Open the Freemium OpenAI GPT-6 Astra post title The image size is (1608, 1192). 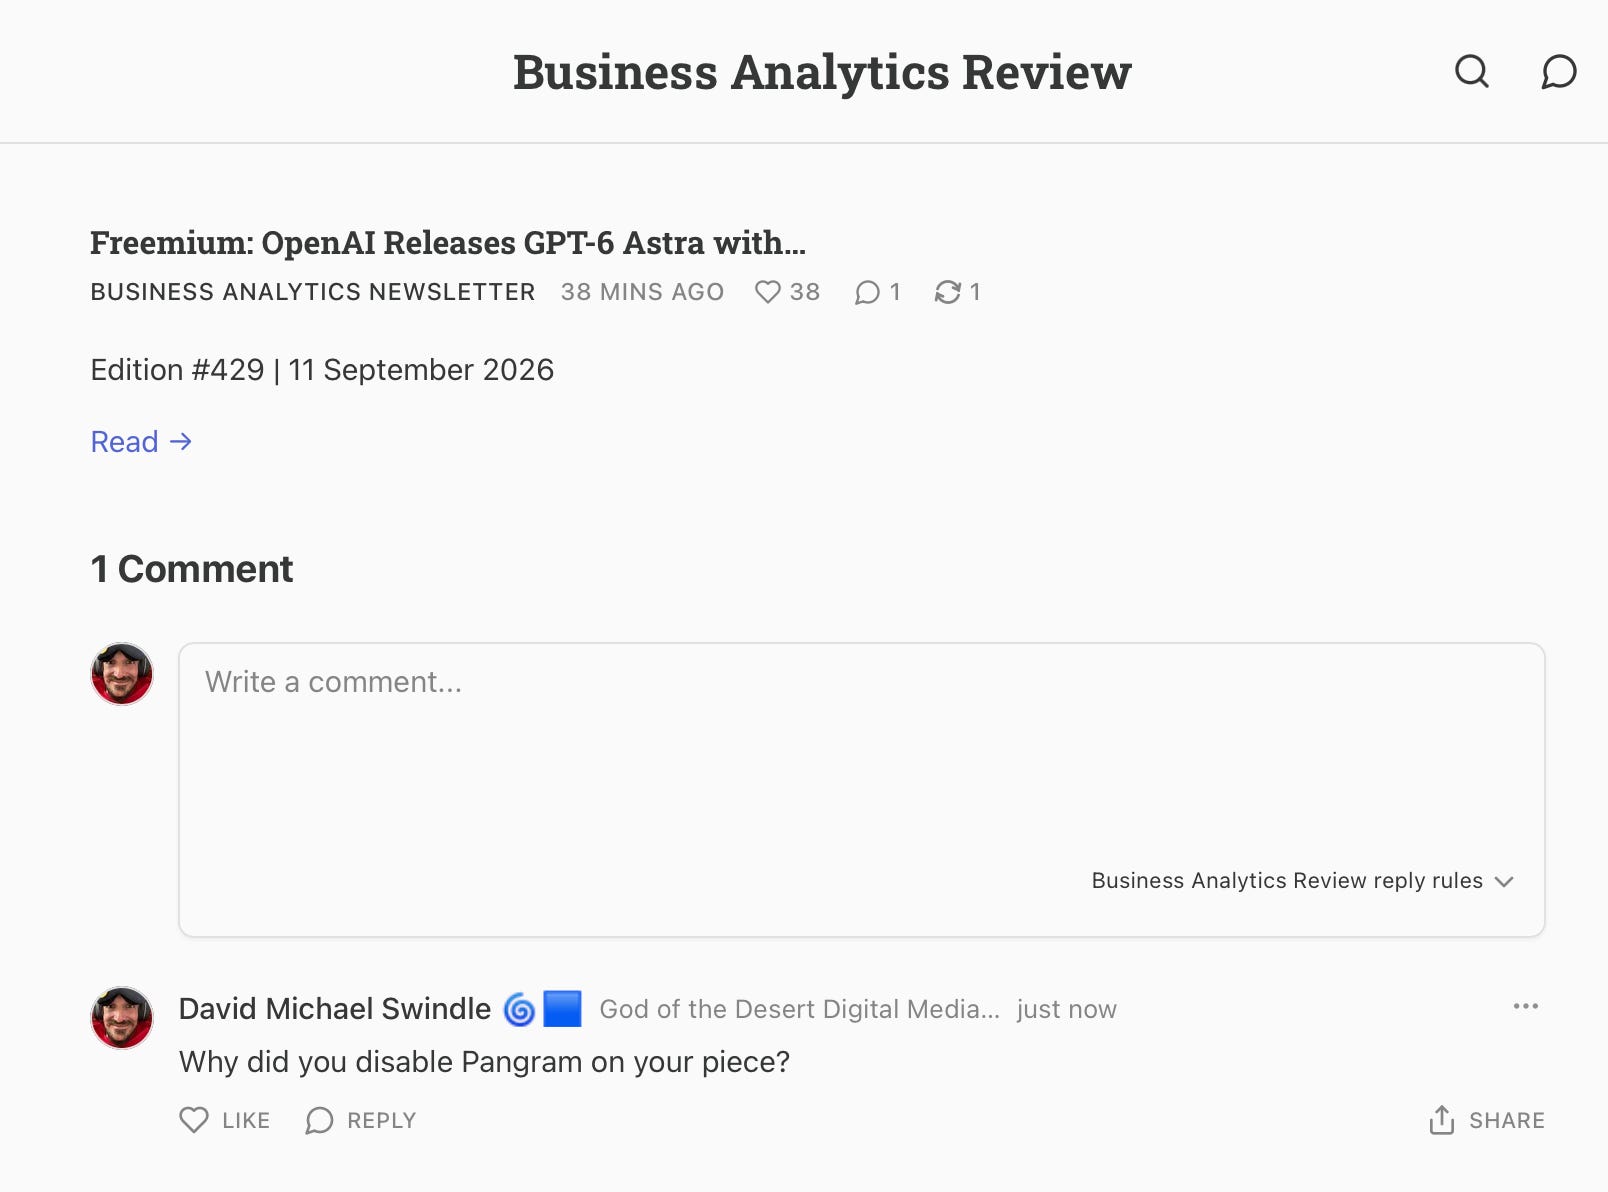[448, 243]
